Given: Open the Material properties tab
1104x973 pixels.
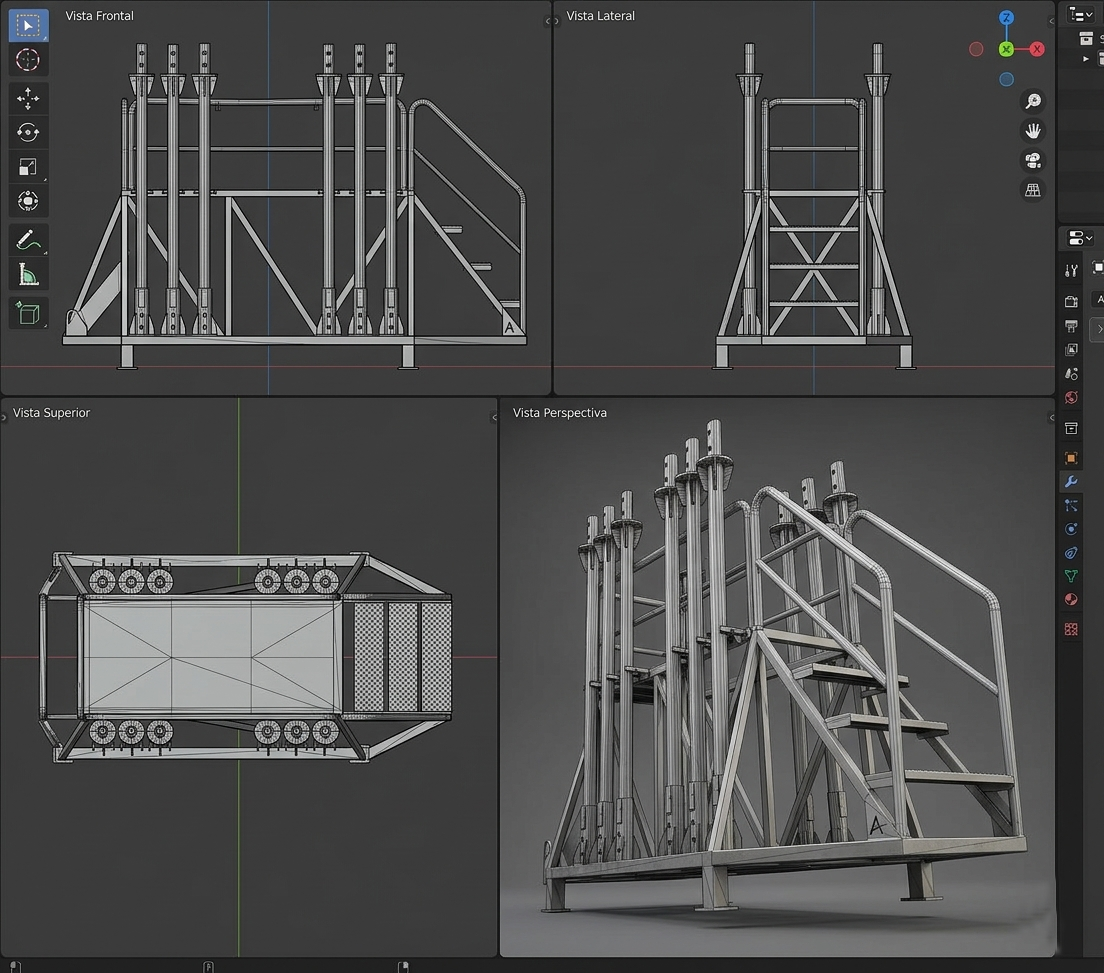Looking at the screenshot, I should click(x=1071, y=600).
